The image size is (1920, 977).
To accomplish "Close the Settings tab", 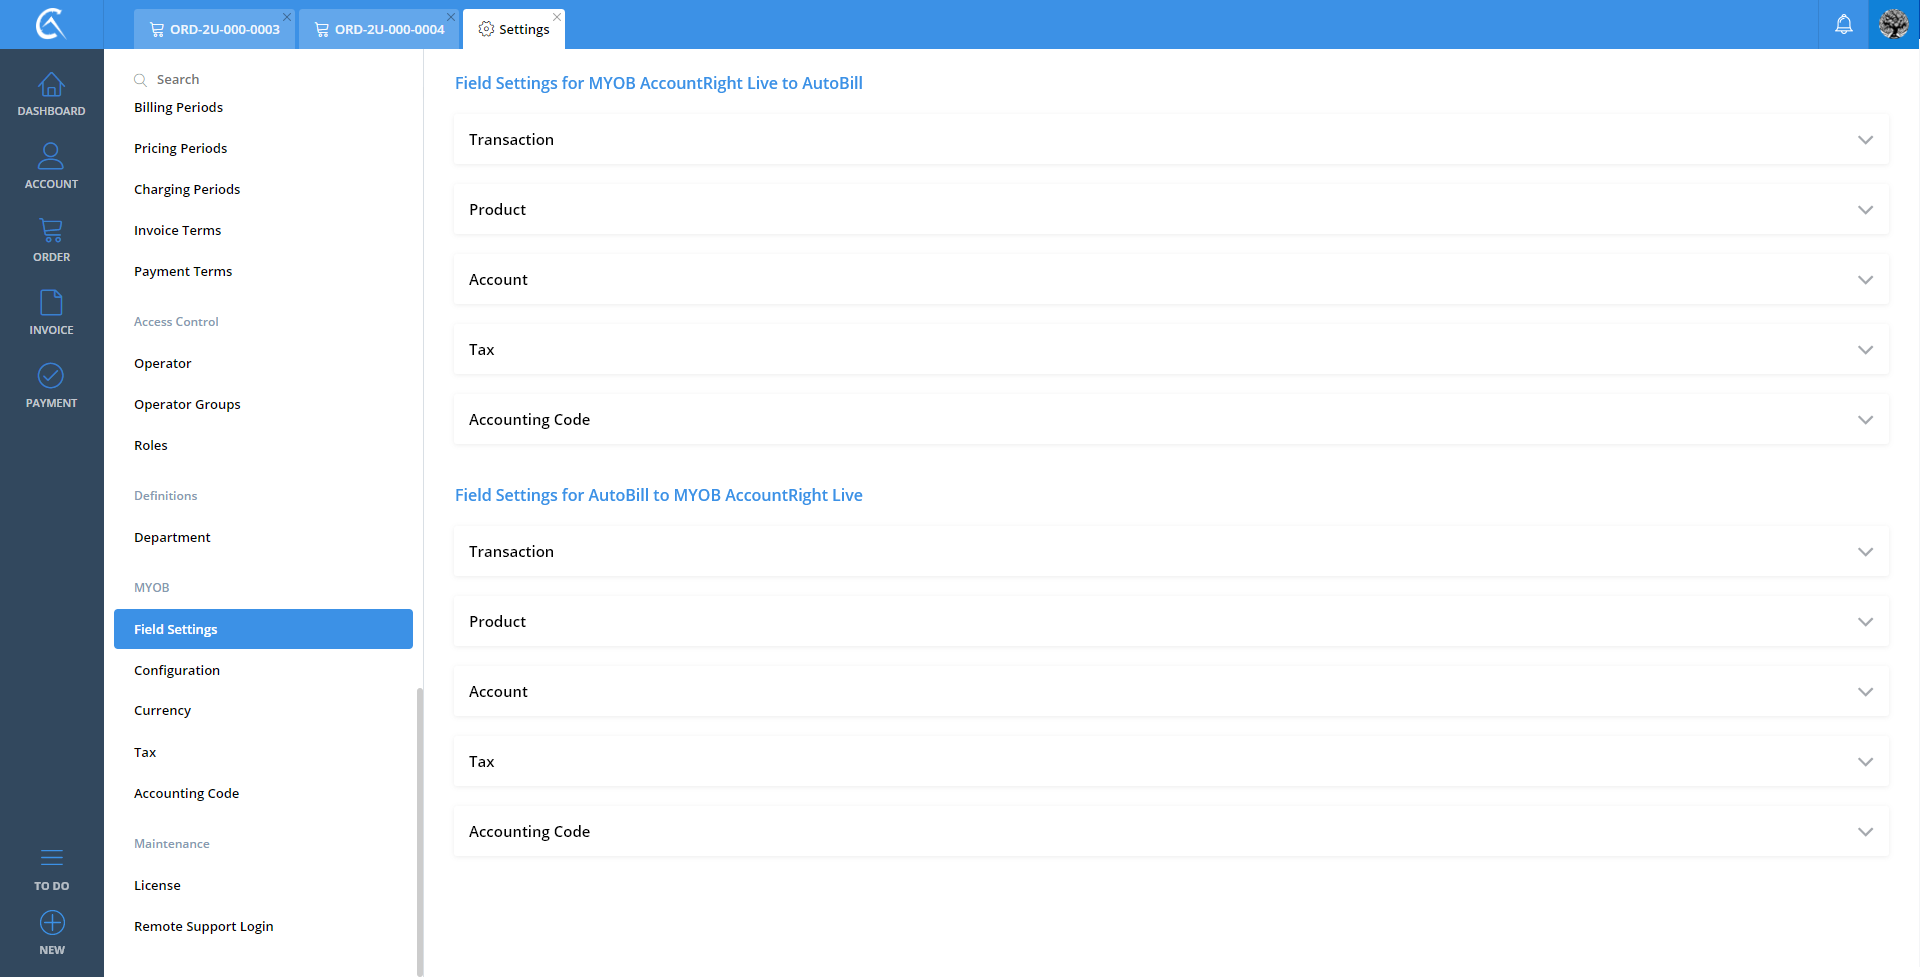I will click(557, 17).
